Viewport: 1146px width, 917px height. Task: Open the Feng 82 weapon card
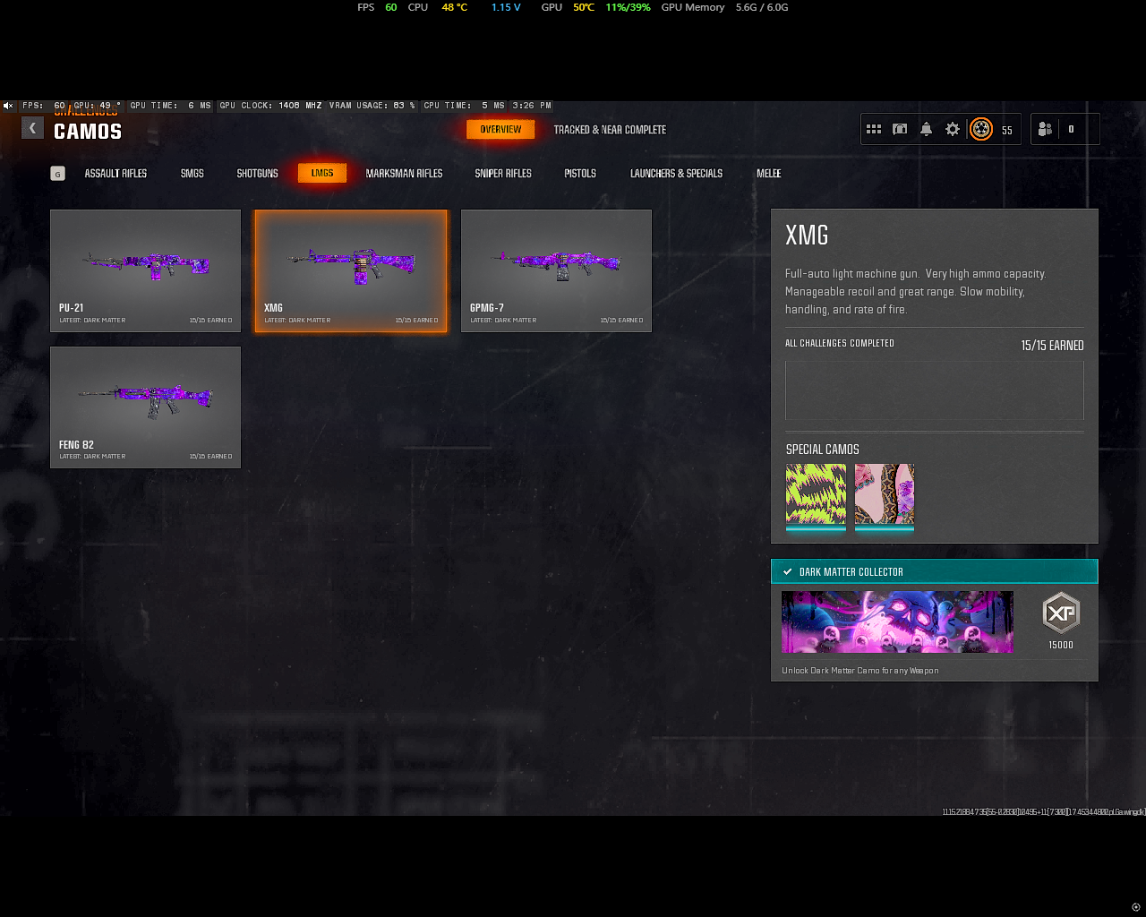pos(145,407)
